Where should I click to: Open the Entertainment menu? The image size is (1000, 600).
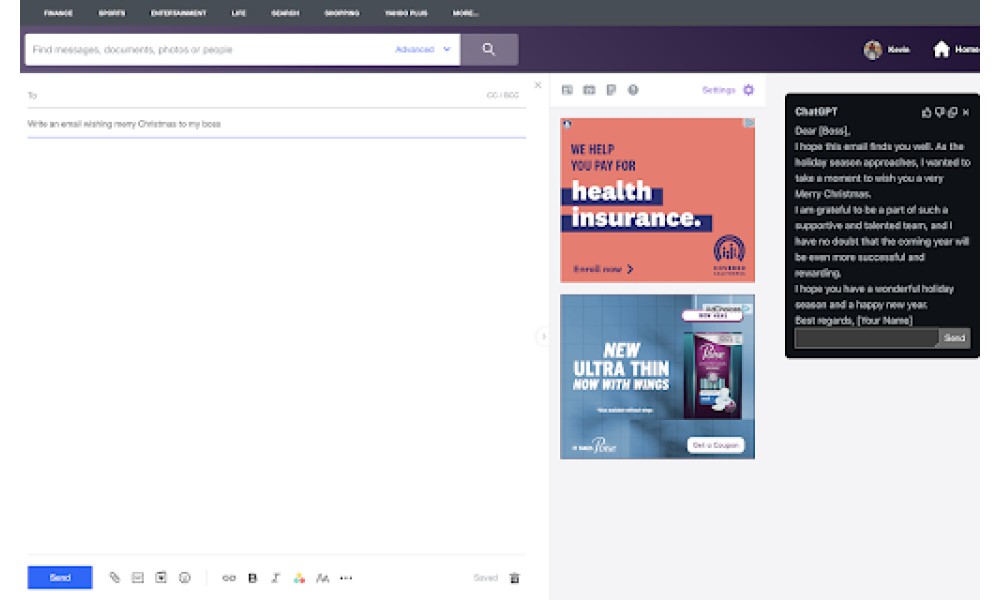click(179, 13)
